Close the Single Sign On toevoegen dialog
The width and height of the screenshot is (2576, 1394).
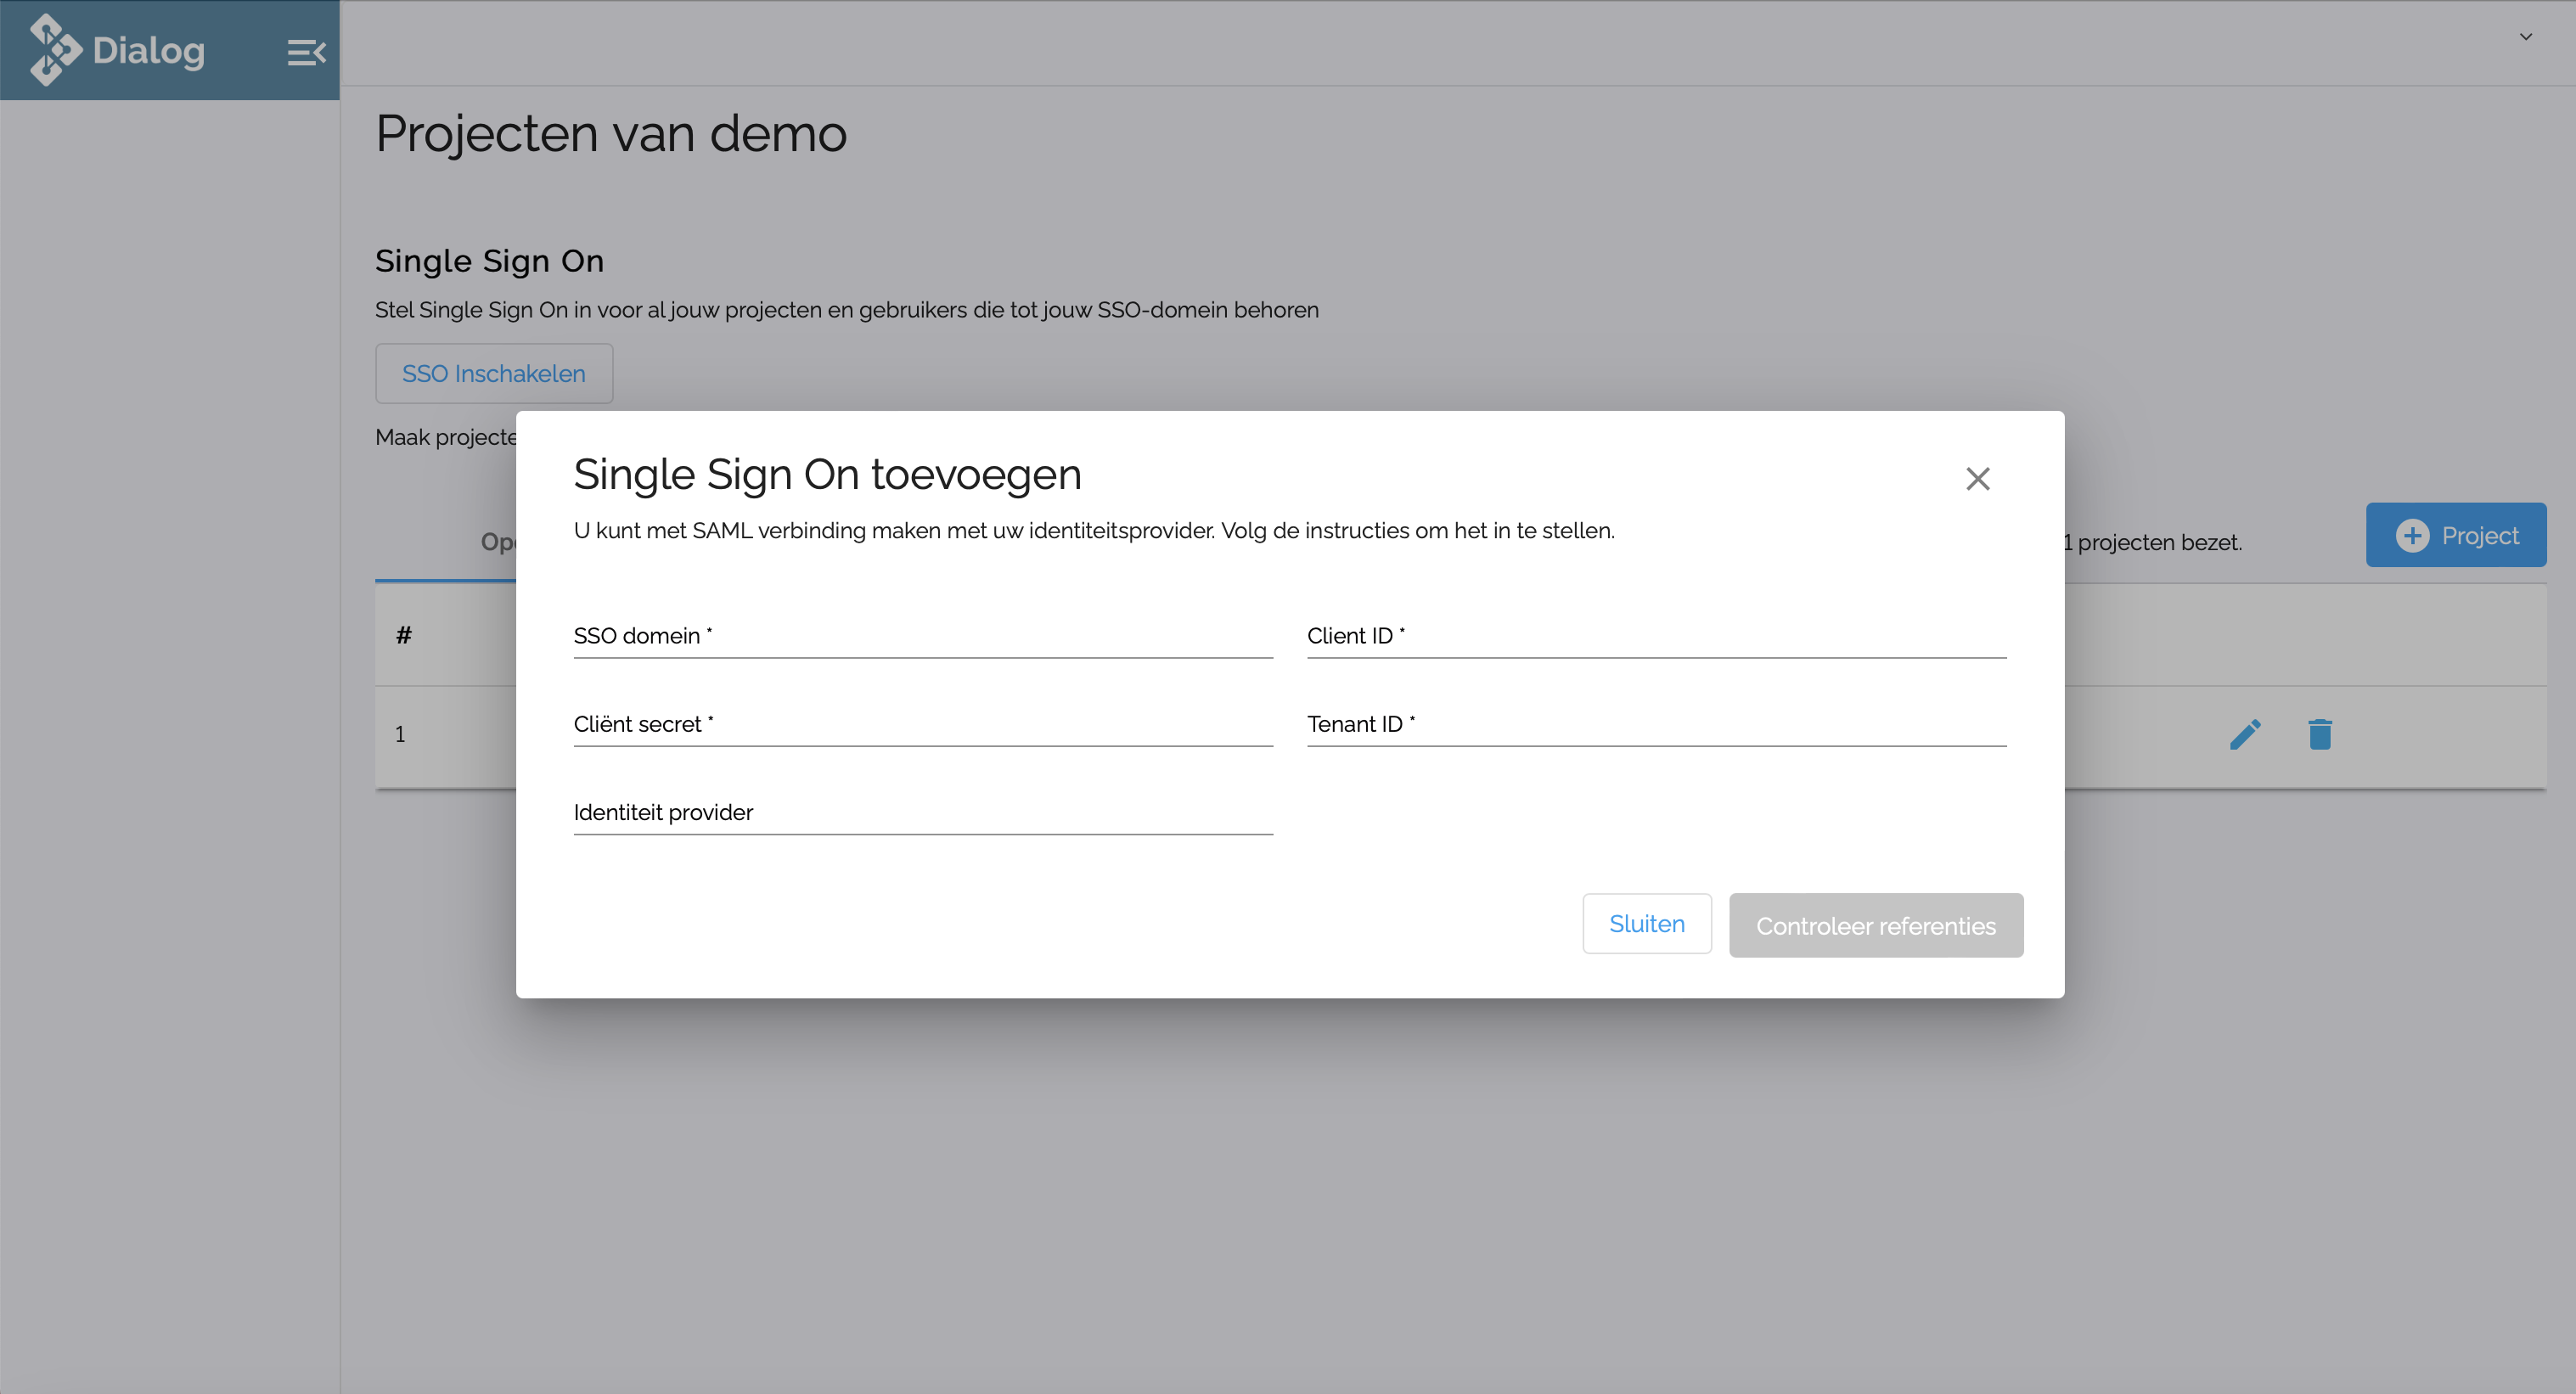(1977, 479)
